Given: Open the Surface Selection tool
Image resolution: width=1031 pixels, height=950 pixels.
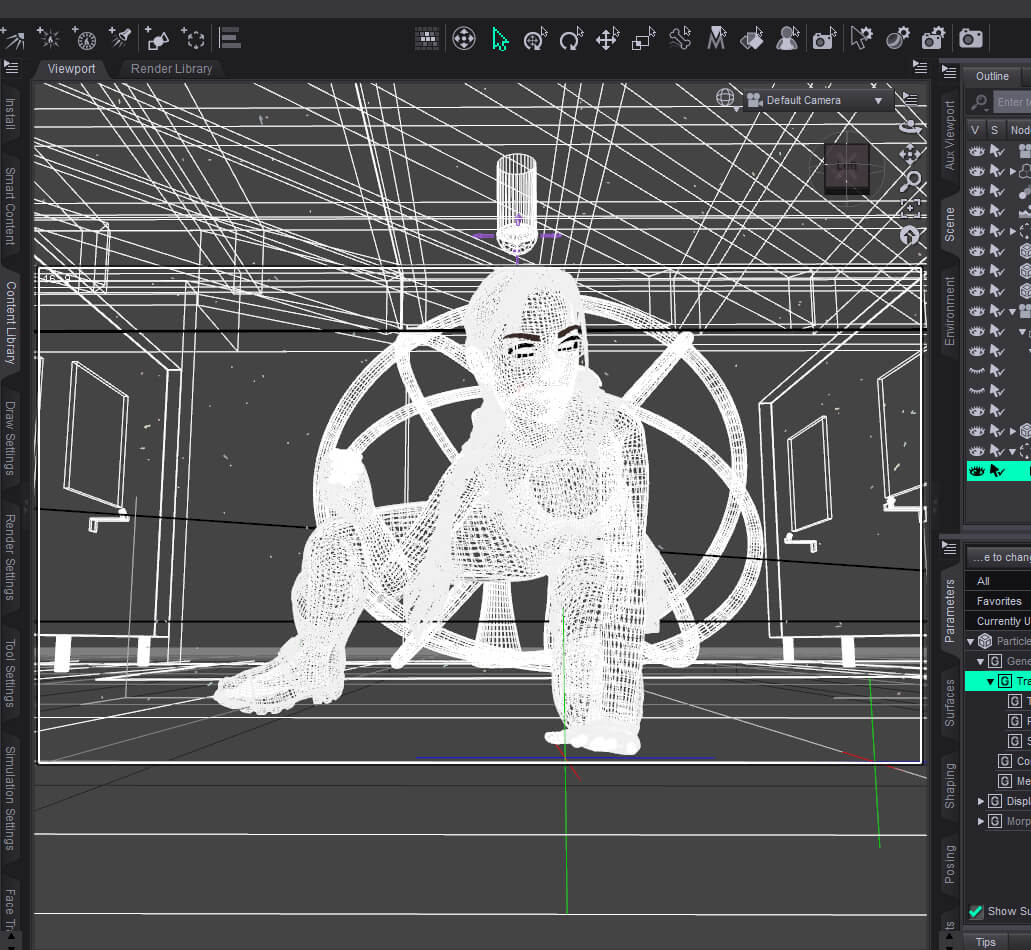Looking at the screenshot, I should [752, 39].
